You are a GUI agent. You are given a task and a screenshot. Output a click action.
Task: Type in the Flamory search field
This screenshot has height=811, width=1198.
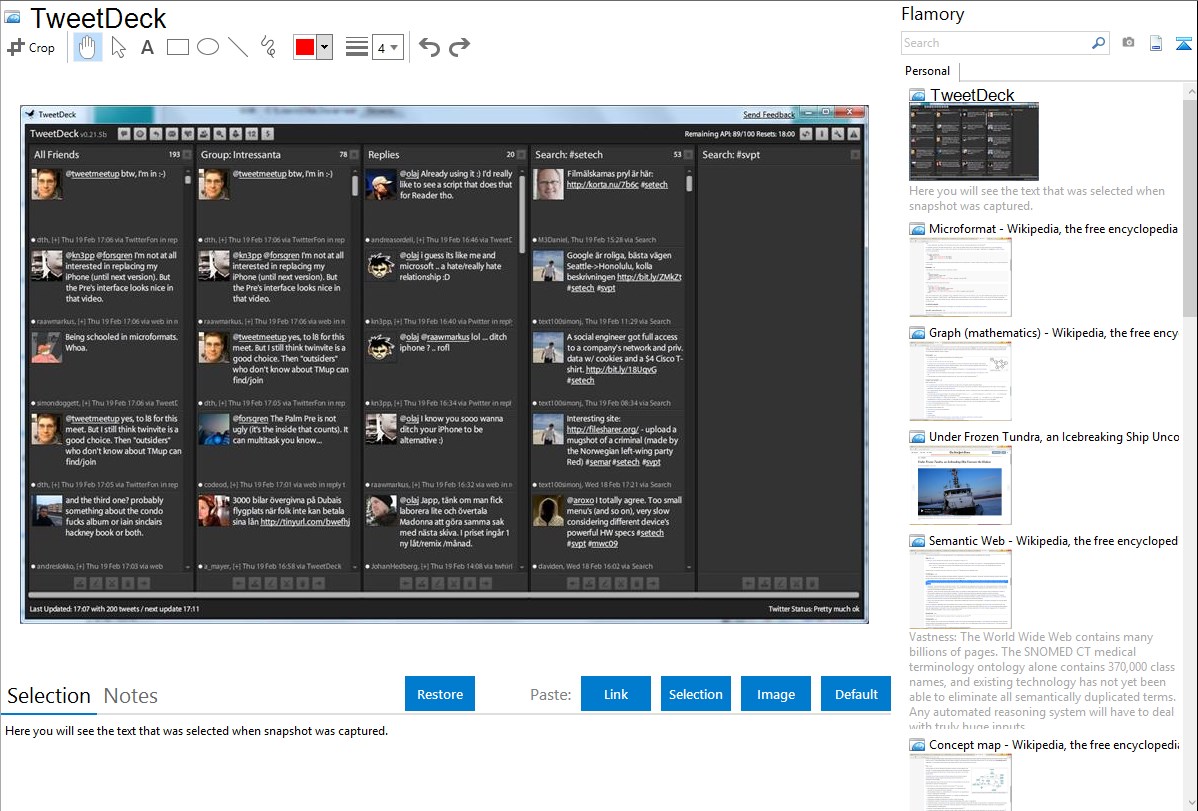(995, 43)
